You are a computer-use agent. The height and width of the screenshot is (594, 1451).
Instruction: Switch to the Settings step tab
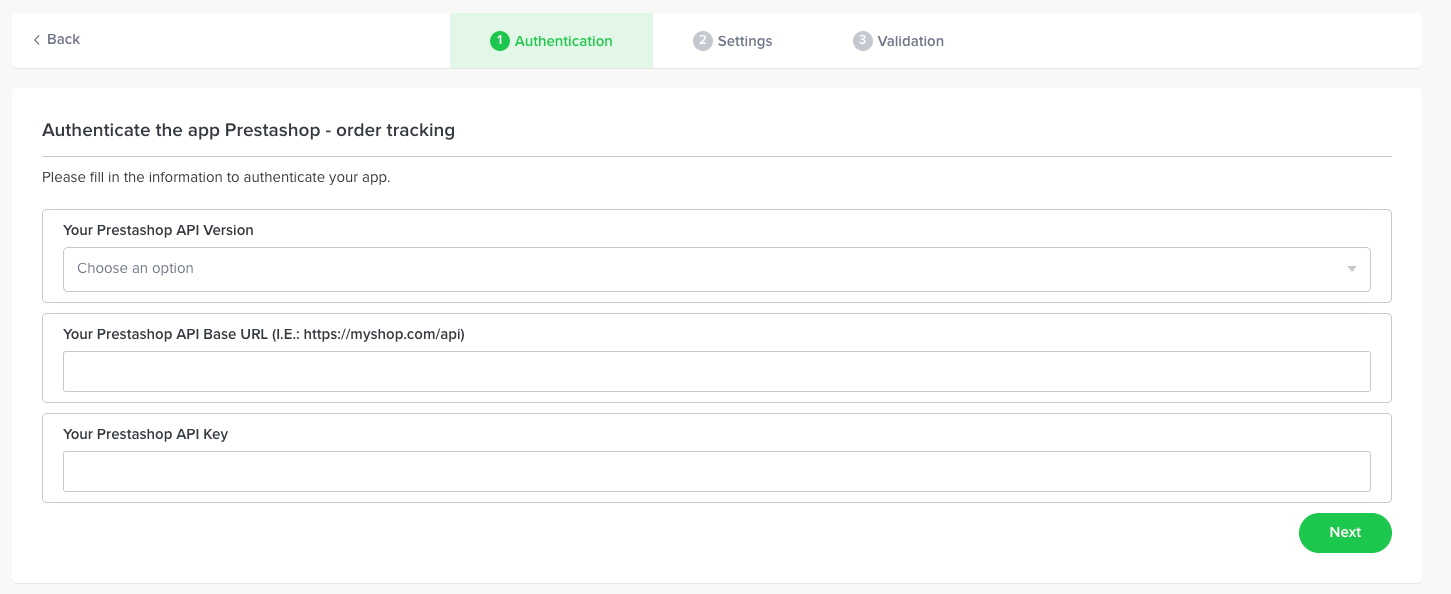point(745,41)
